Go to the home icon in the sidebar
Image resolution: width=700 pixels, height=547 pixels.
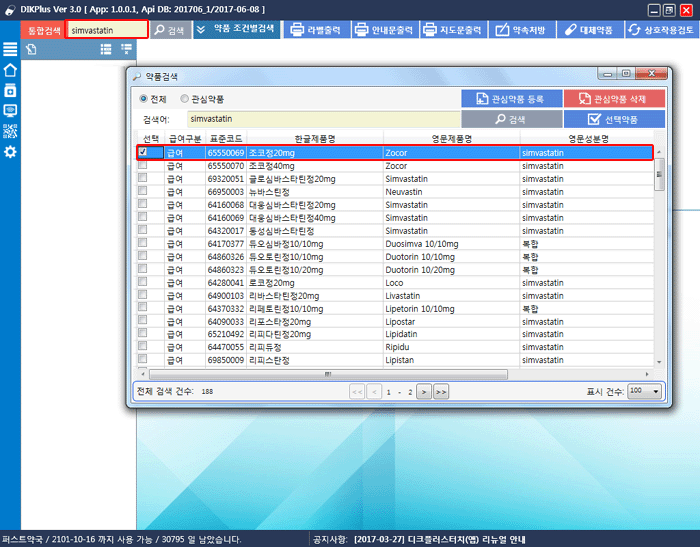[10, 70]
